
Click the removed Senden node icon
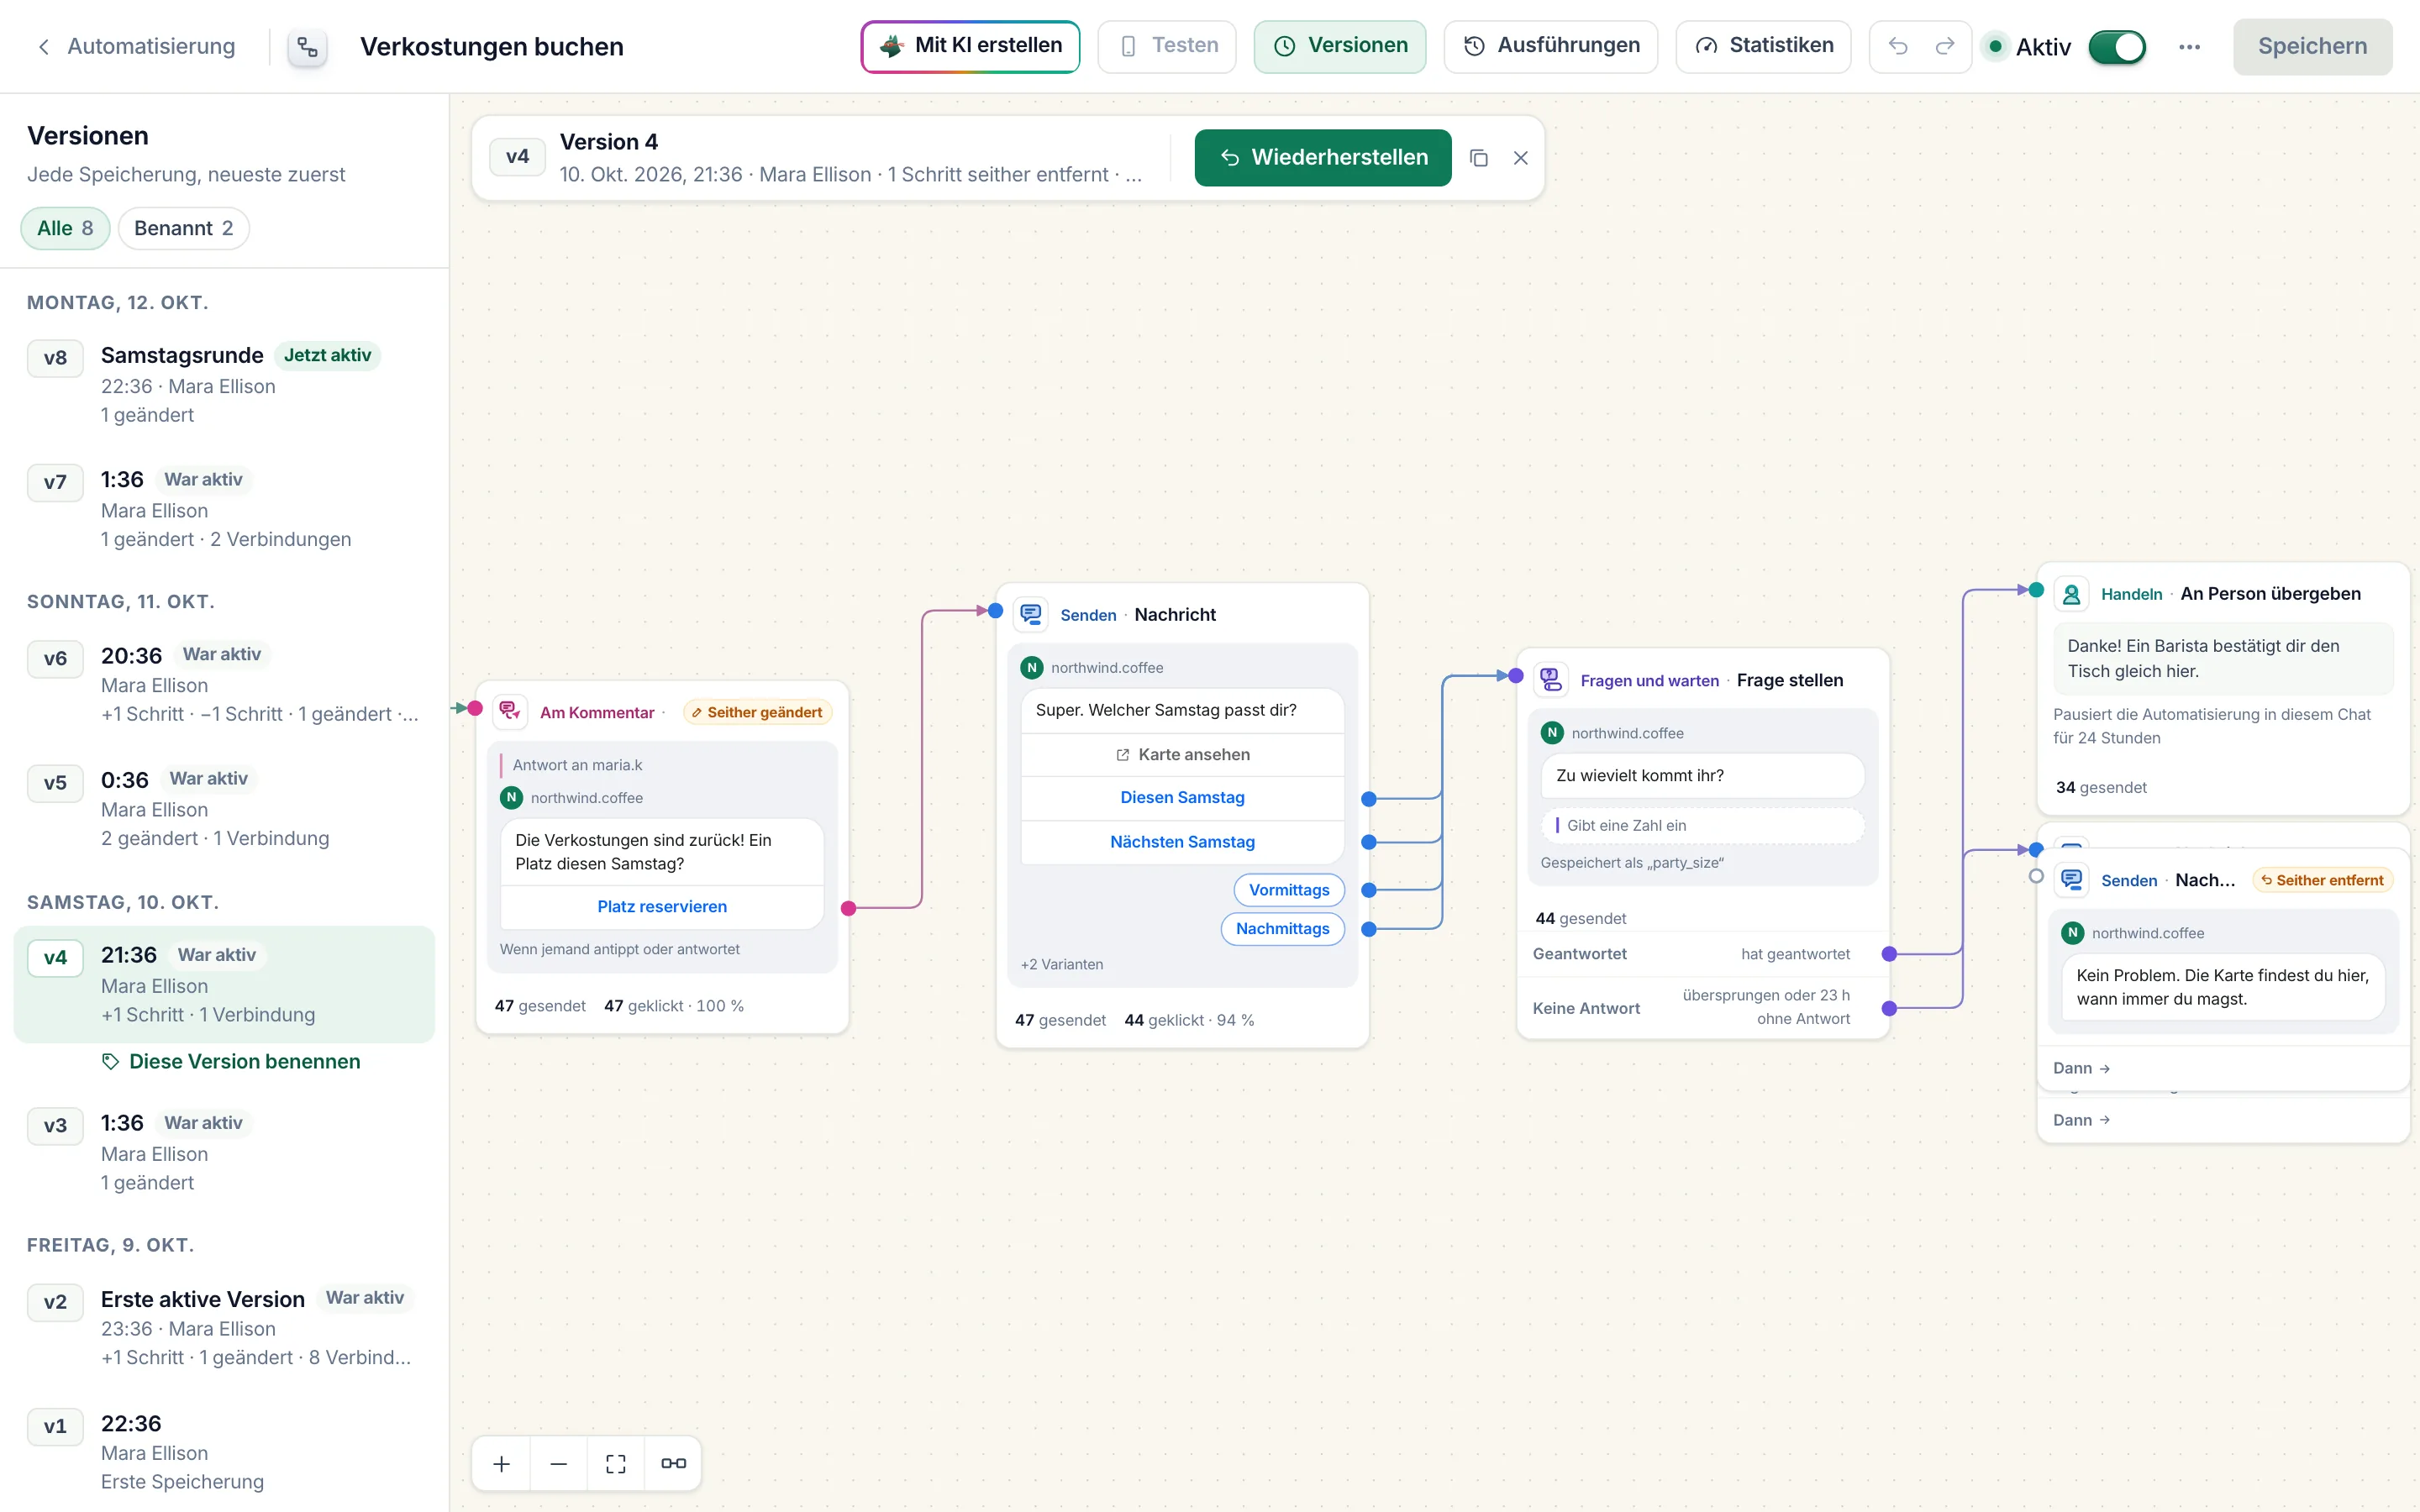pos(2071,880)
